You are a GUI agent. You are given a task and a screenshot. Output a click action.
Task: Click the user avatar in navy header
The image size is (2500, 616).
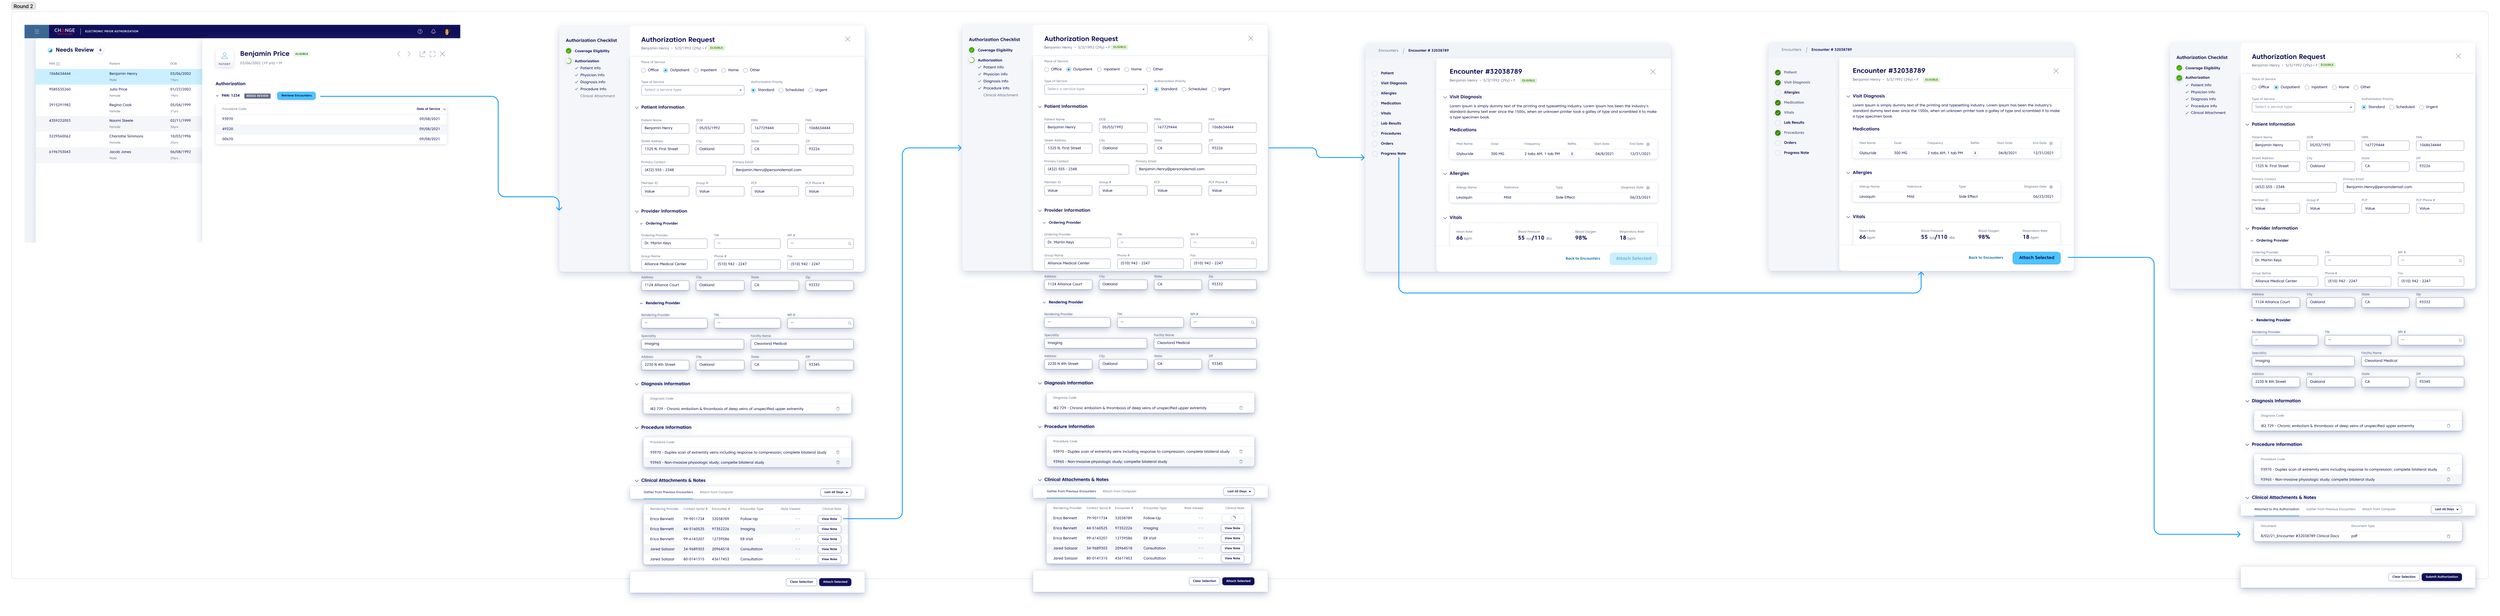click(447, 31)
